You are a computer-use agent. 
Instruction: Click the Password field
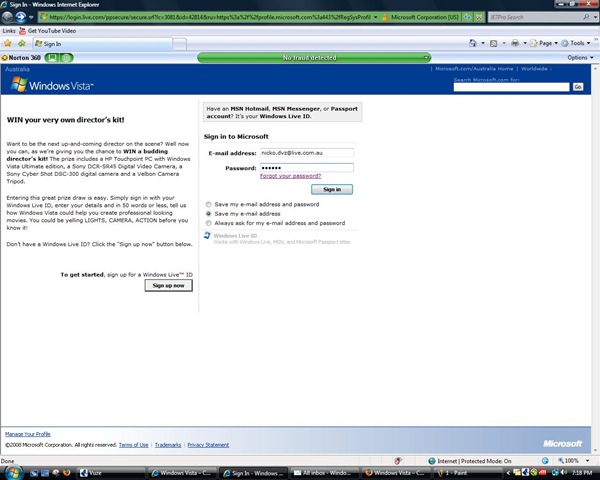pyautogui.click(x=307, y=168)
